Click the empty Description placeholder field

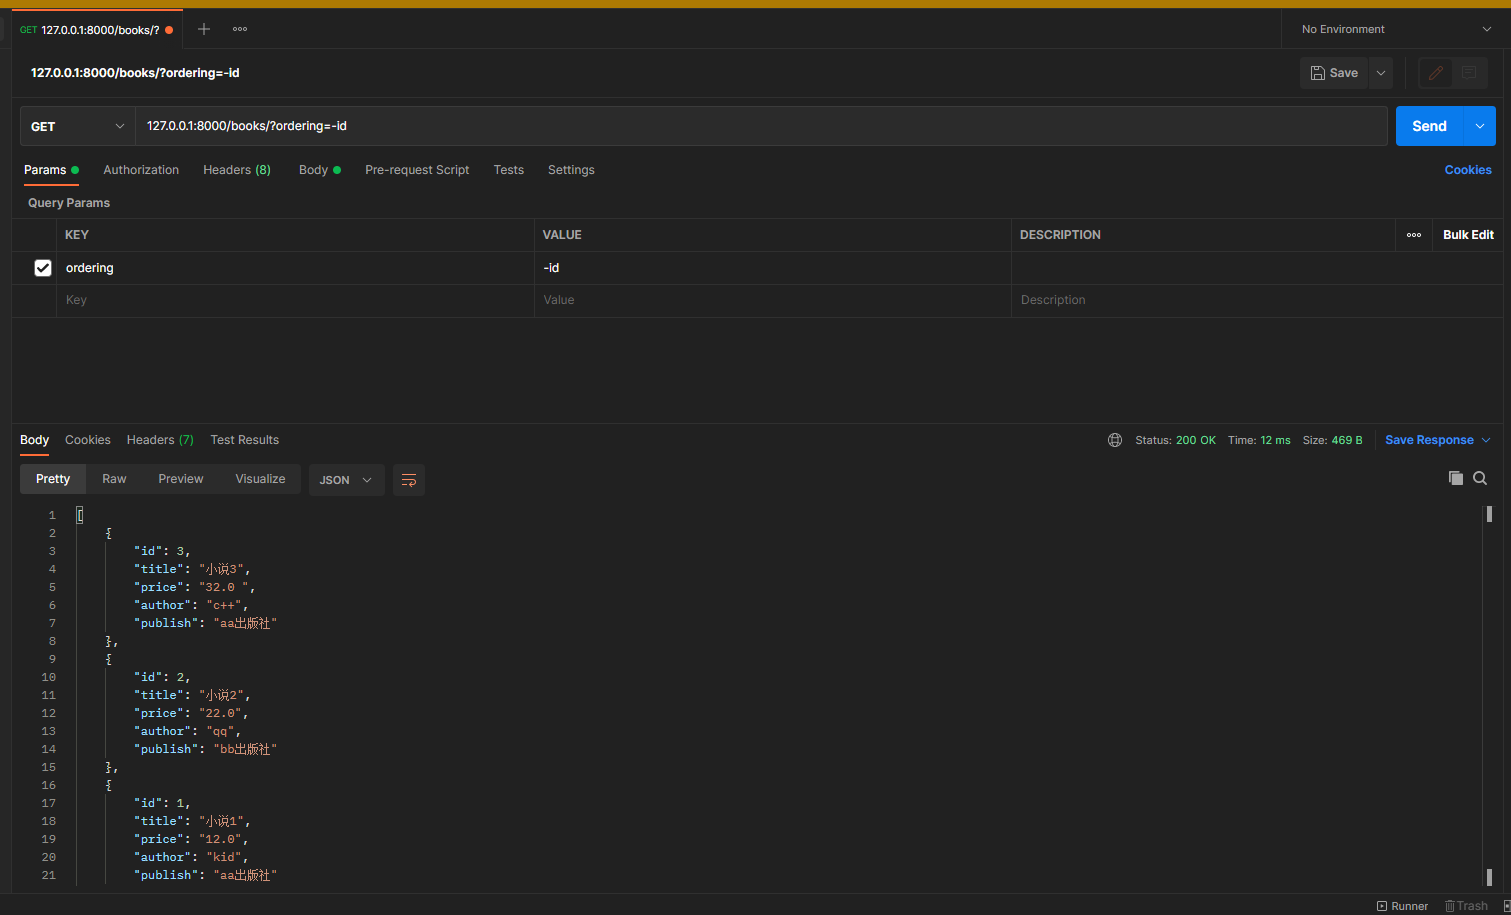[1257, 300]
